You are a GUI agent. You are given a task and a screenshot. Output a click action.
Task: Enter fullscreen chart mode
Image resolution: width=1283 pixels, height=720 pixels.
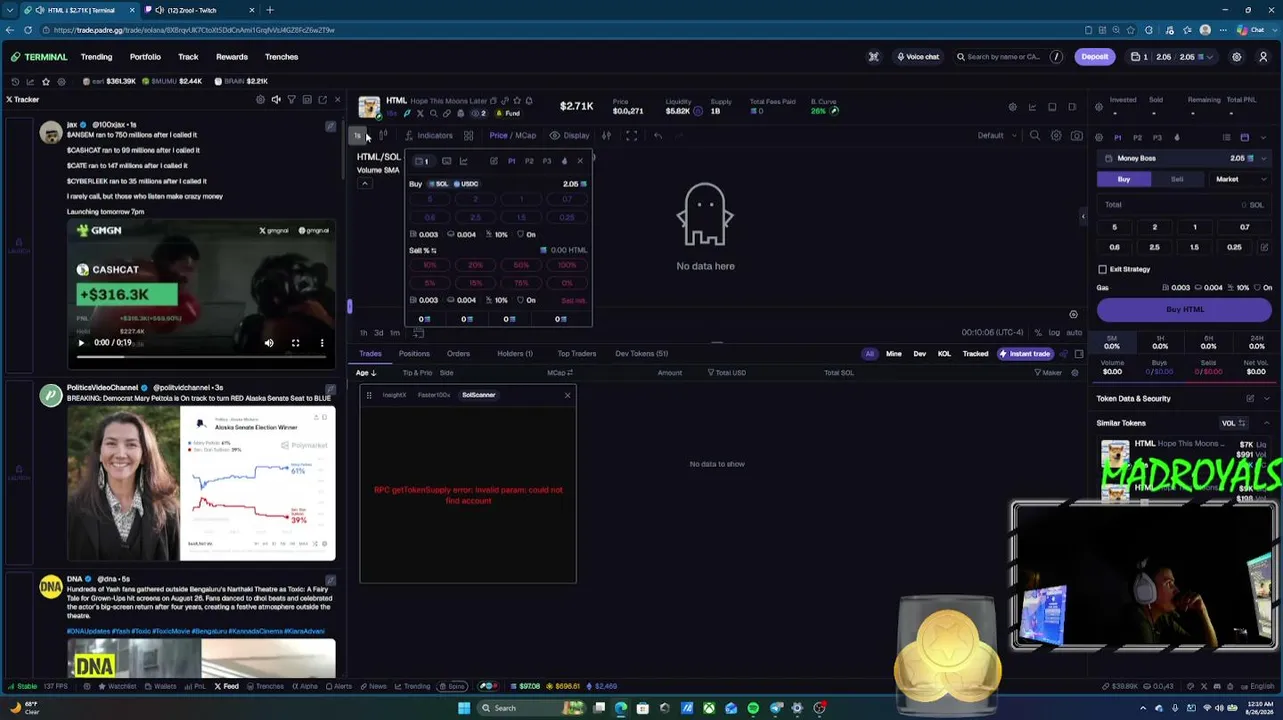tap(631, 135)
